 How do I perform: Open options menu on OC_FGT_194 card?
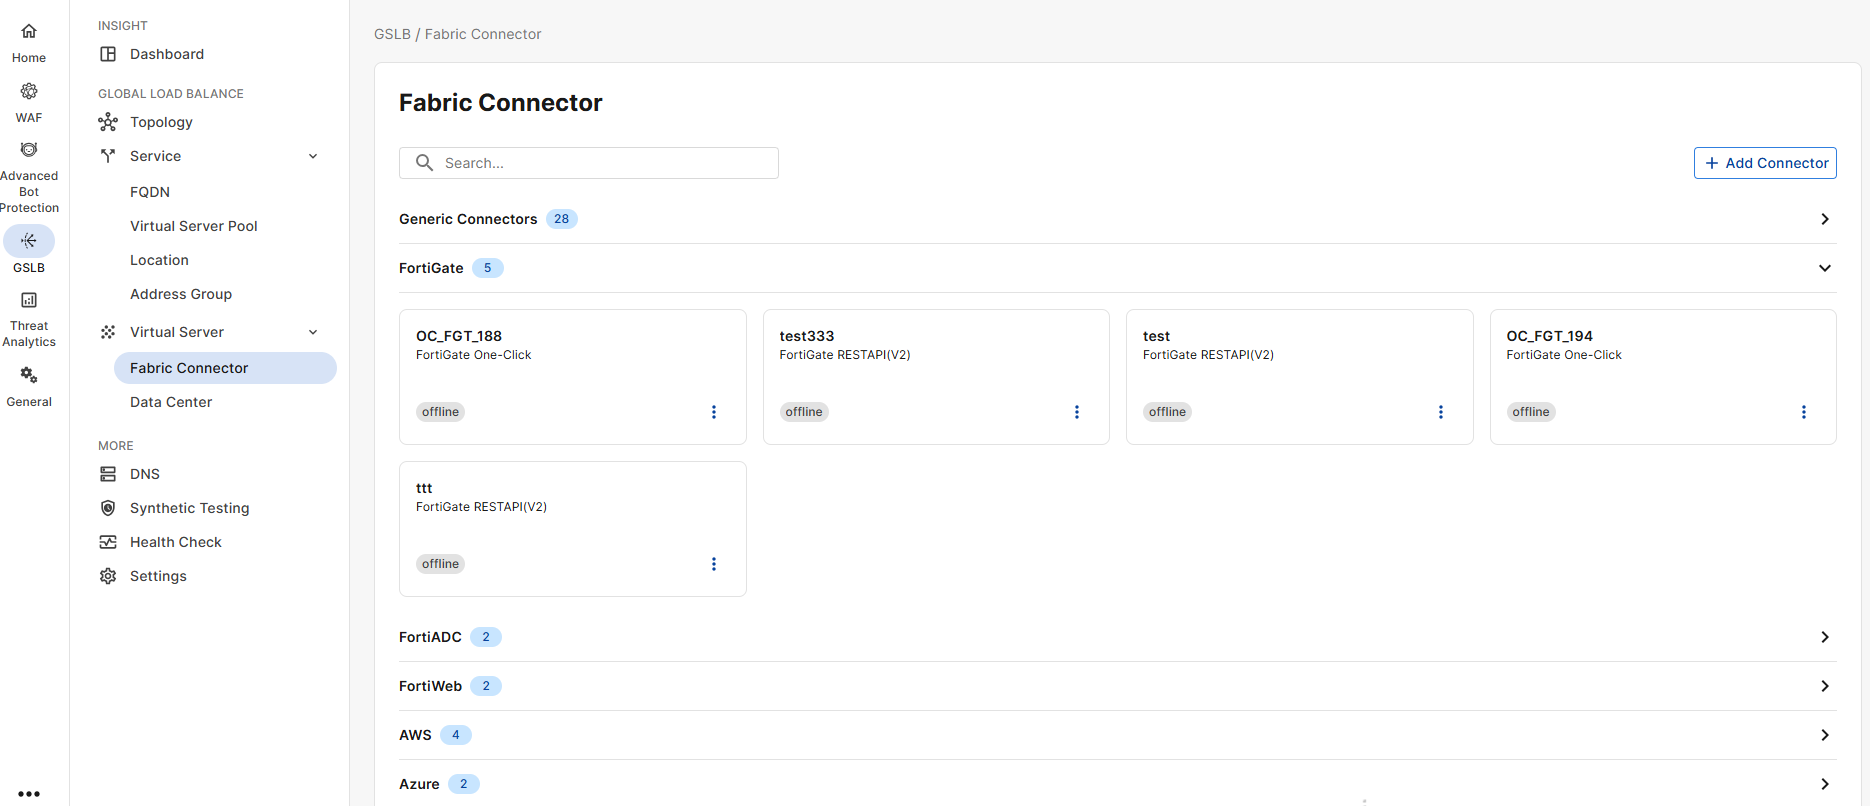click(x=1804, y=412)
